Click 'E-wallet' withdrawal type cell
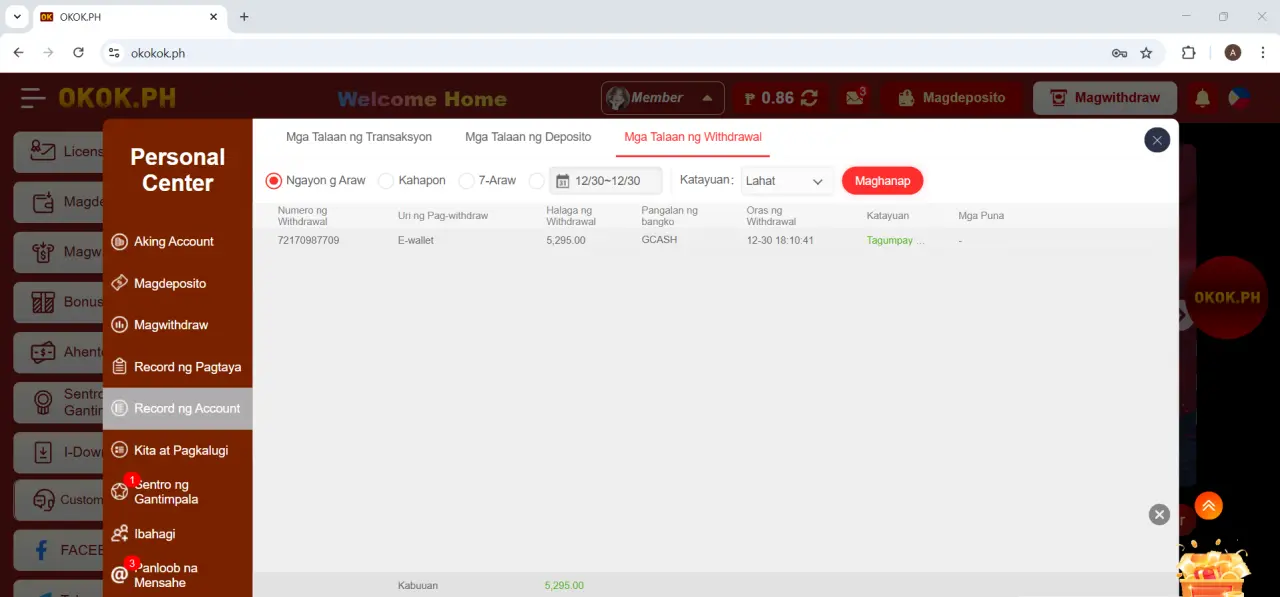The height and width of the screenshot is (597, 1280). [x=416, y=240]
